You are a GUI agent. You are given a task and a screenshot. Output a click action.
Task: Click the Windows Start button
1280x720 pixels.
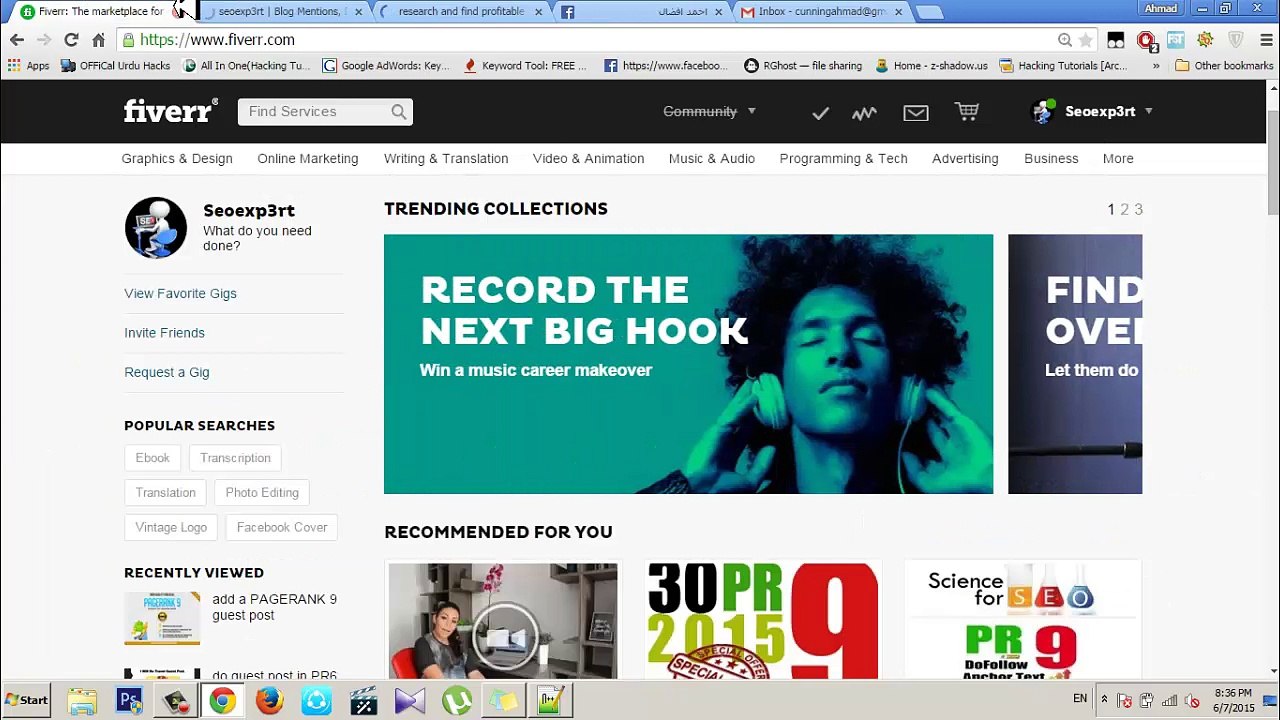[27, 700]
